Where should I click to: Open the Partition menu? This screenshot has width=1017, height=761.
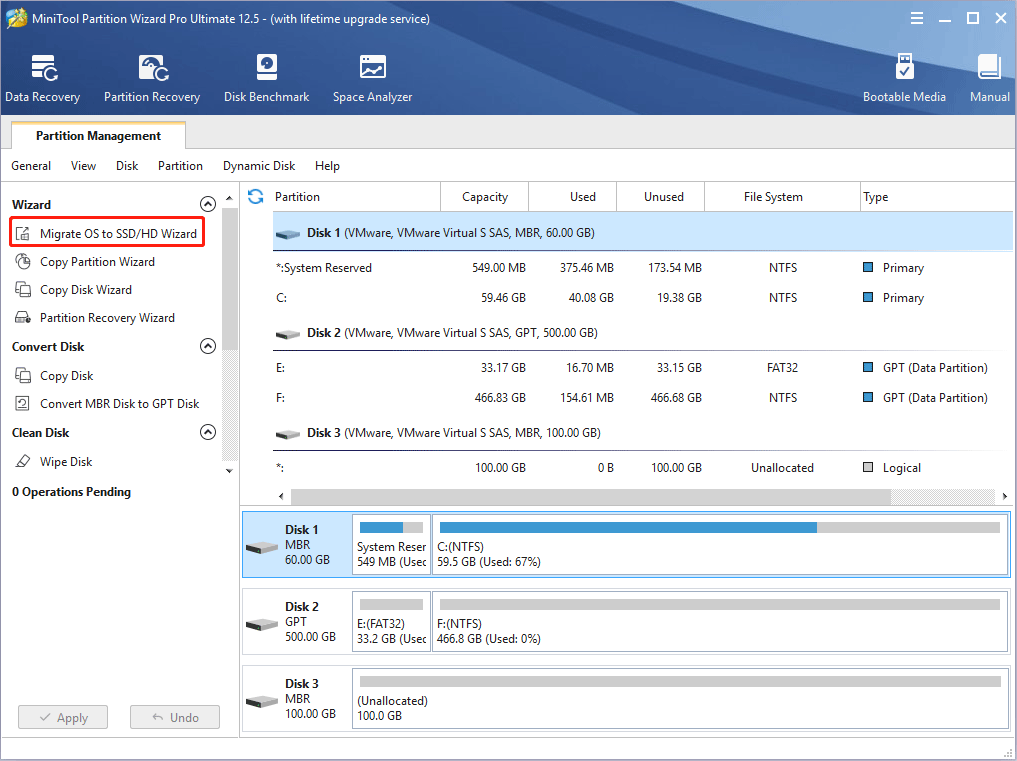180,166
